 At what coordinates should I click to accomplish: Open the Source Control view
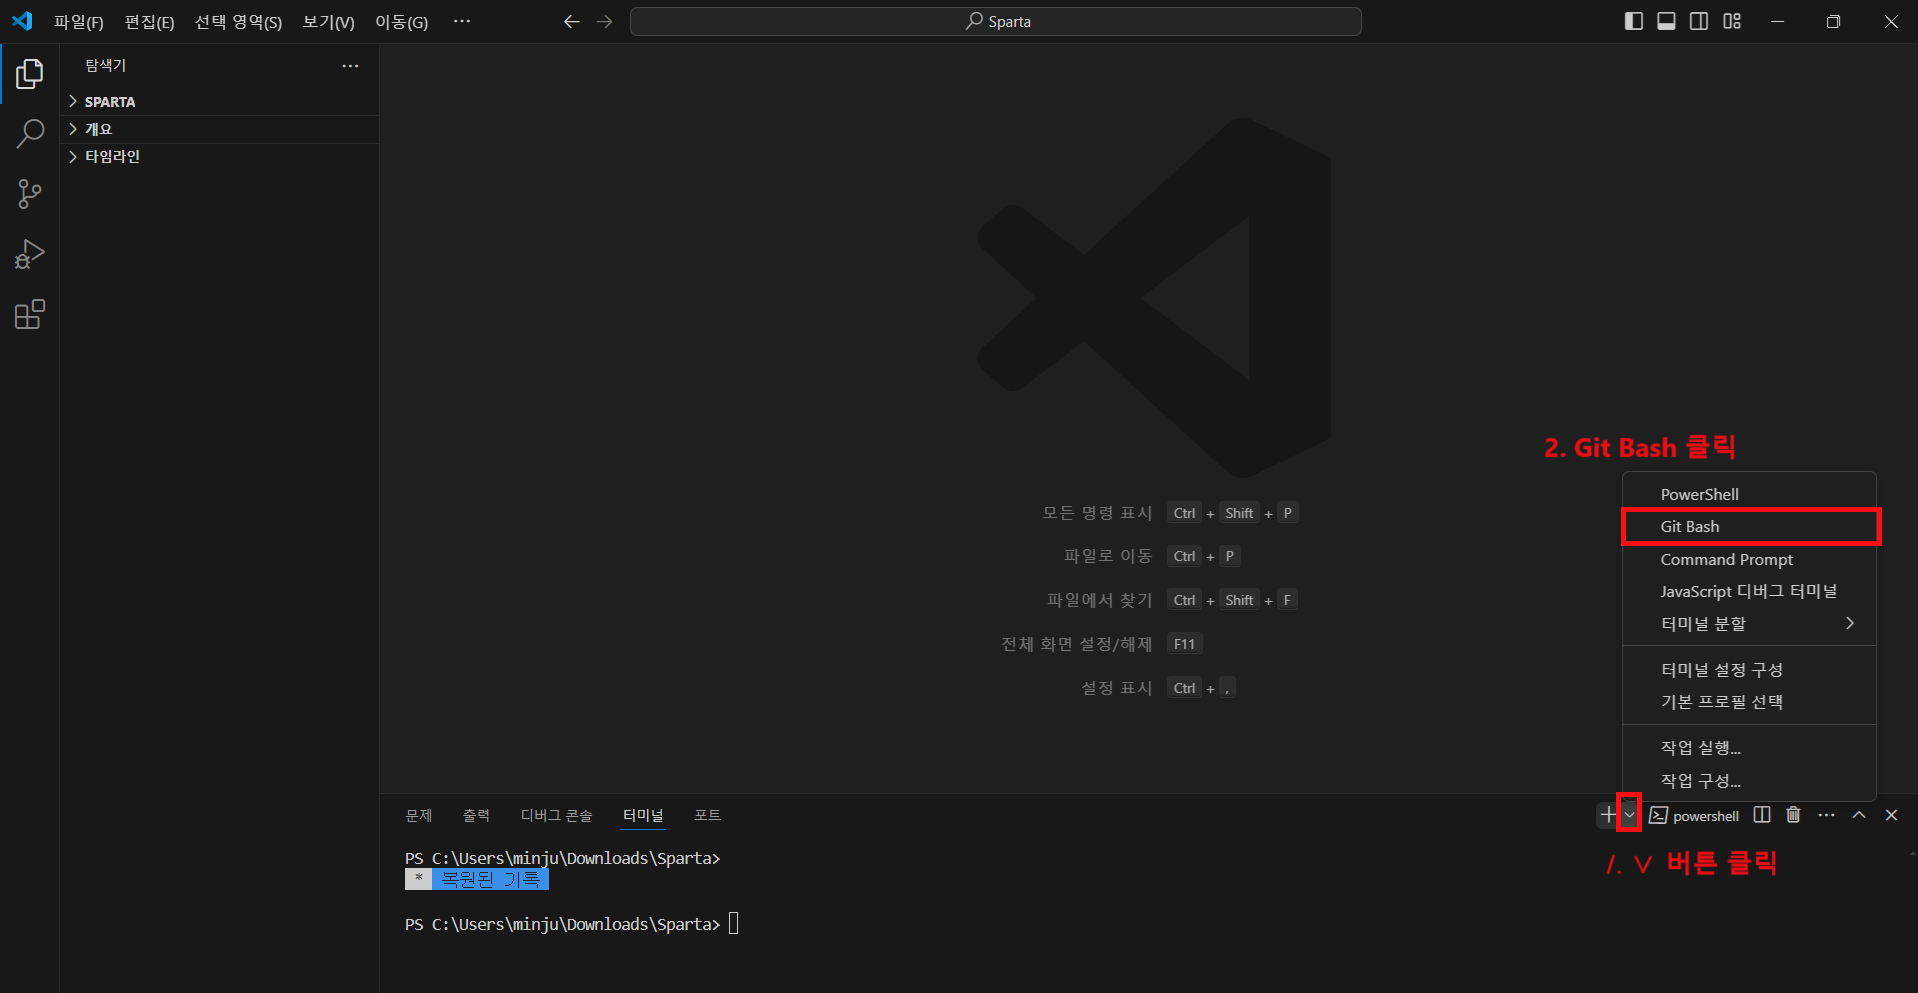[30, 194]
